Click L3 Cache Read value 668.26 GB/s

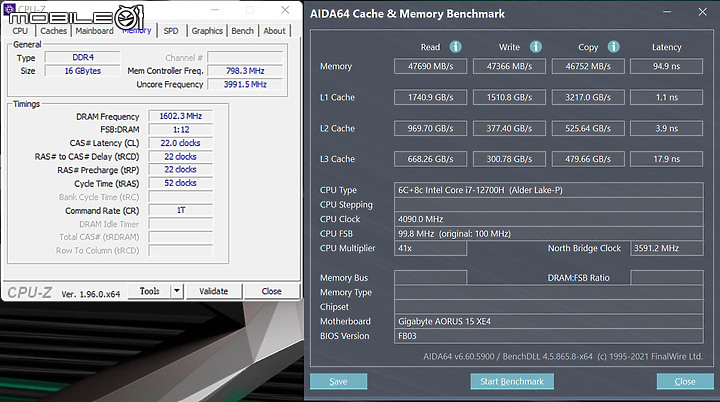(430, 159)
